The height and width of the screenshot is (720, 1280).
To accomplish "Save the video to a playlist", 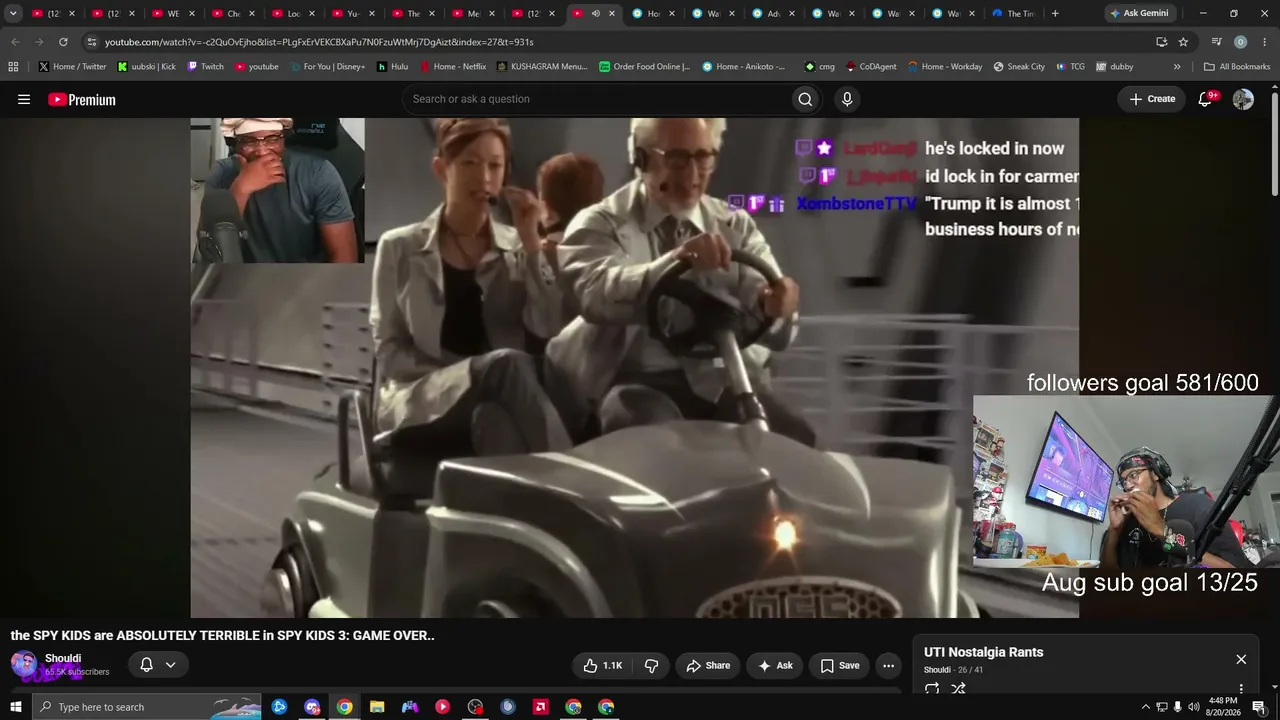I will pyautogui.click(x=840, y=665).
